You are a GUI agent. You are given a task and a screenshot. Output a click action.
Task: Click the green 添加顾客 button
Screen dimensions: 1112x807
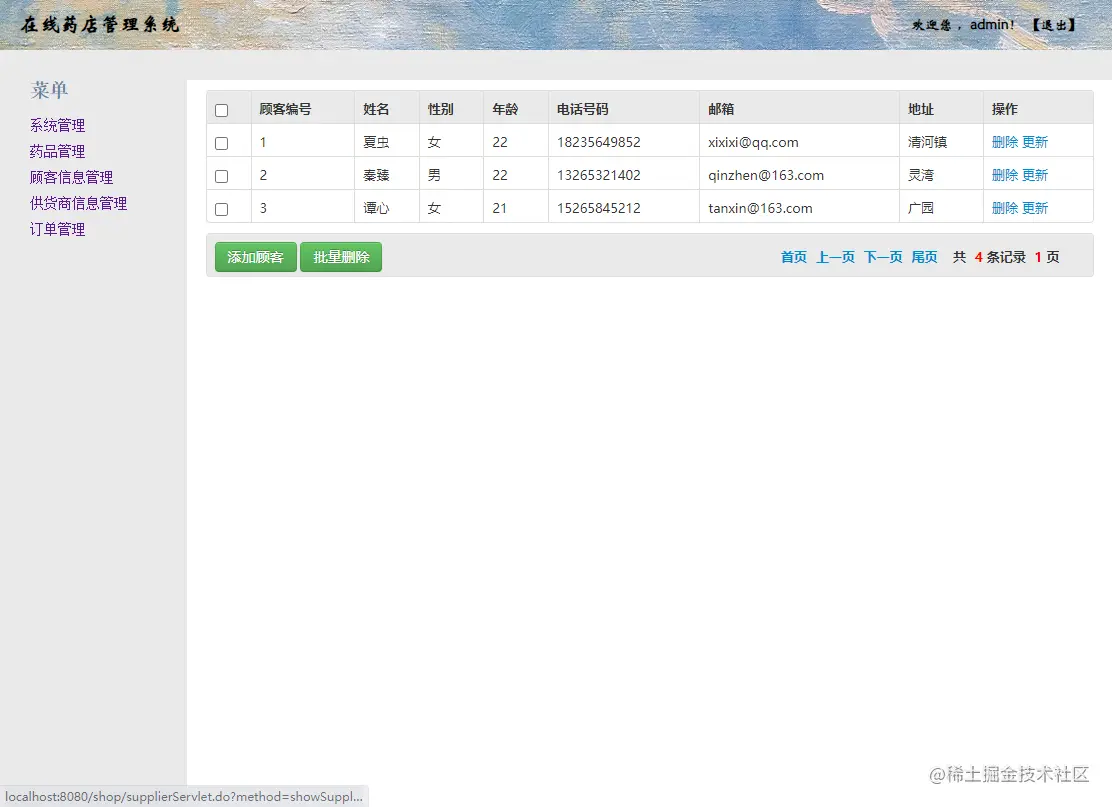coord(254,256)
